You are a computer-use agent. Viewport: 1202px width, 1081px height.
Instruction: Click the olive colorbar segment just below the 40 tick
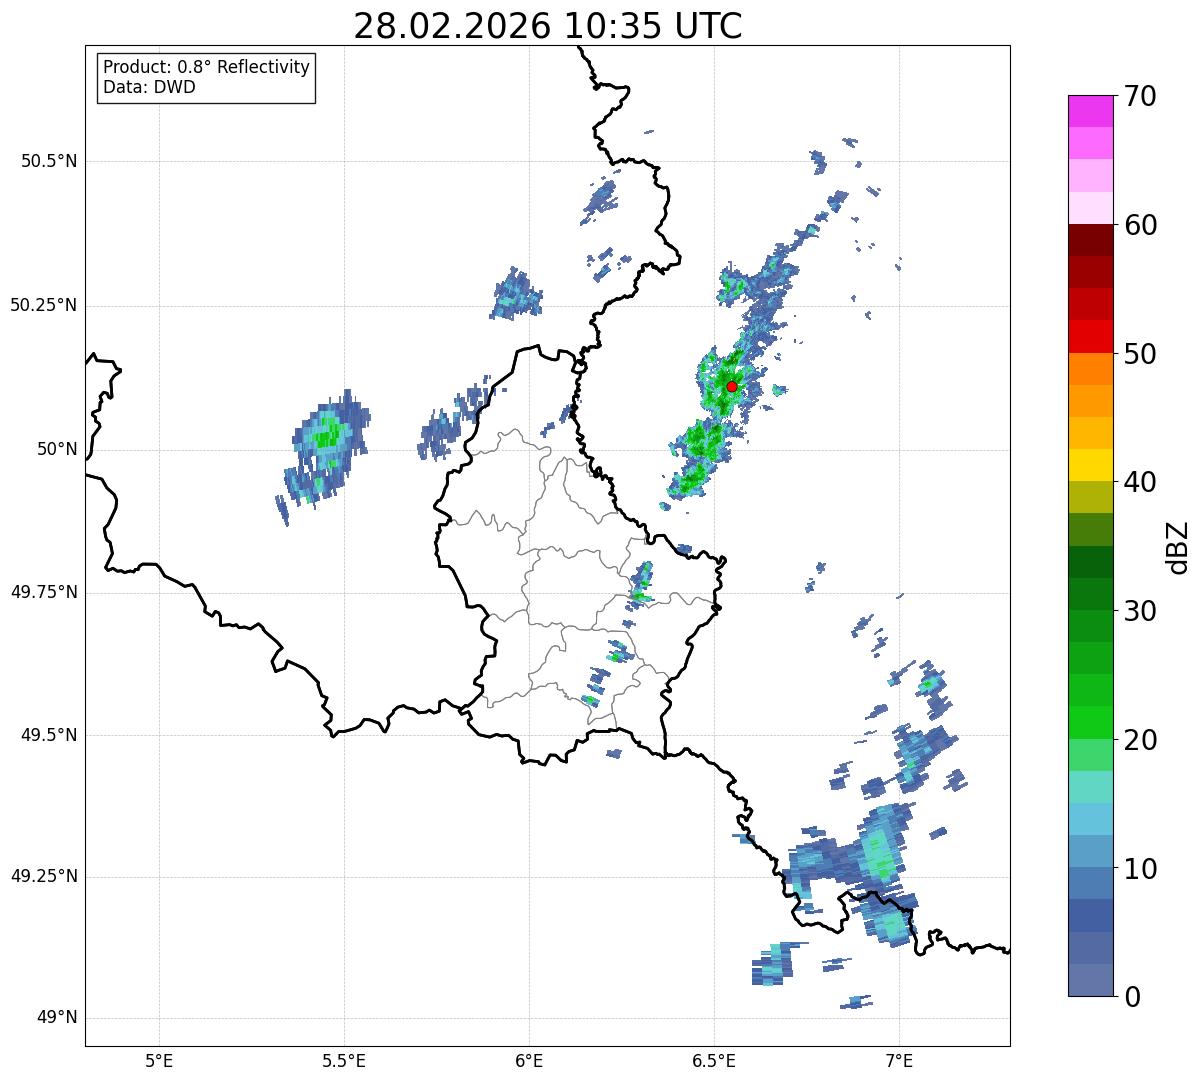click(1090, 497)
